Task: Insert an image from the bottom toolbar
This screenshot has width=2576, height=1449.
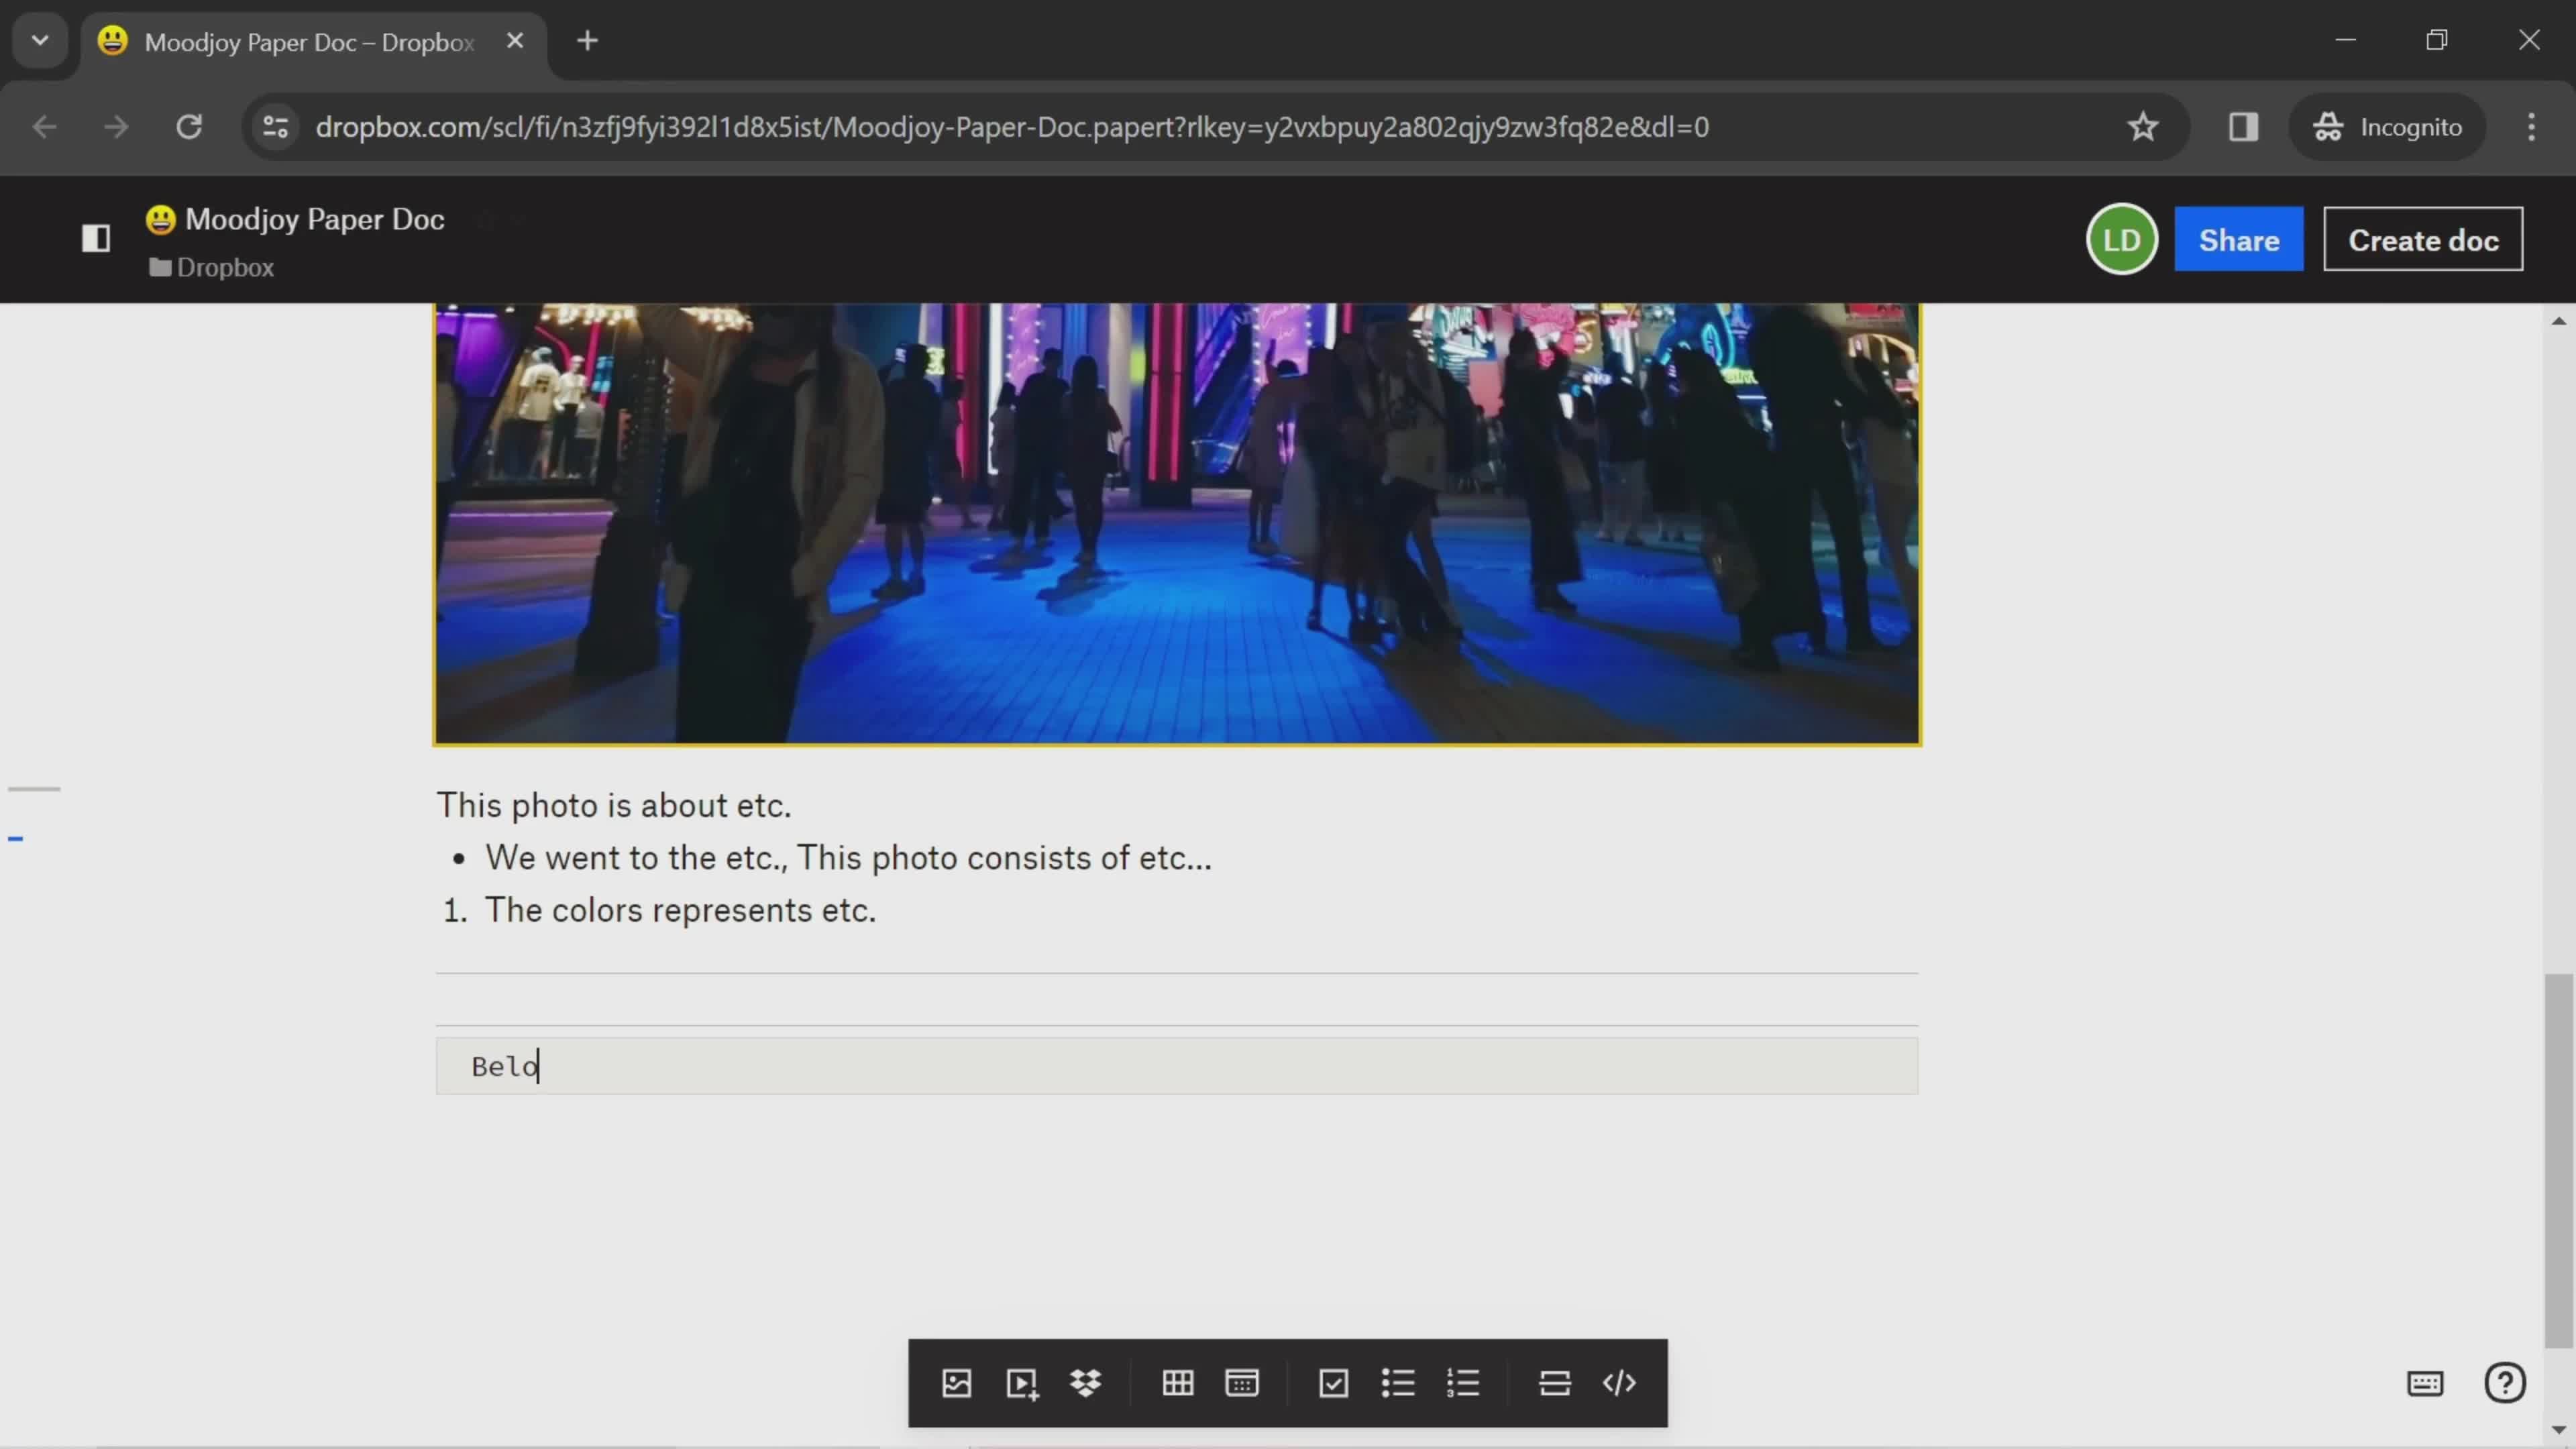Action: pyautogui.click(x=956, y=1383)
